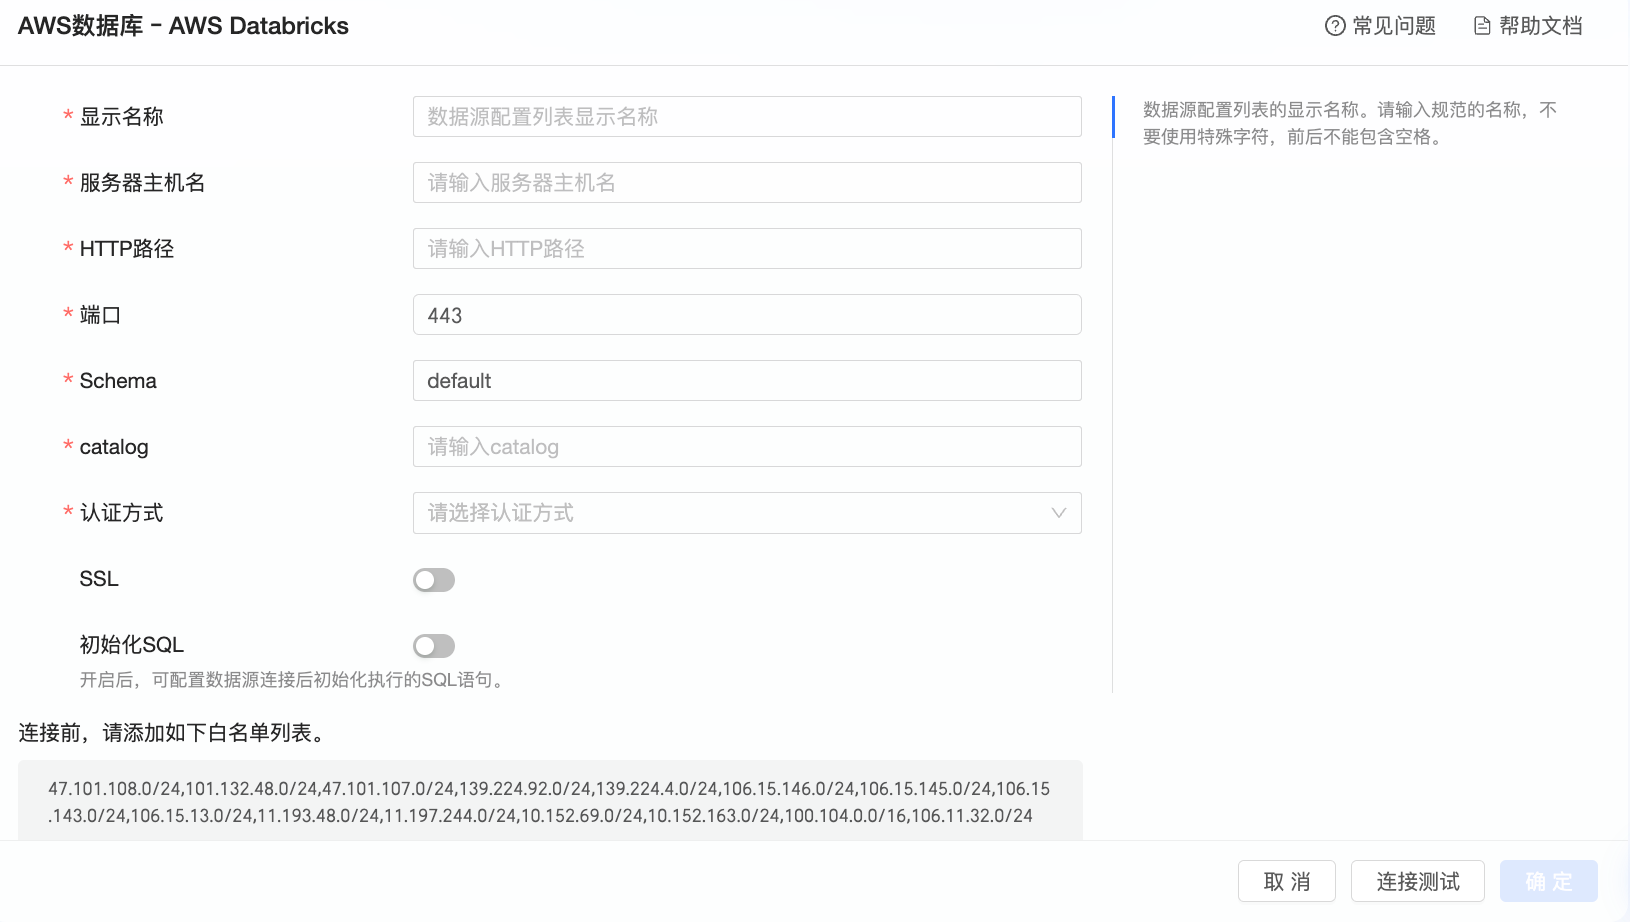This screenshot has width=1630, height=922.
Task: Click the 端口 field showing 443
Action: click(x=747, y=315)
